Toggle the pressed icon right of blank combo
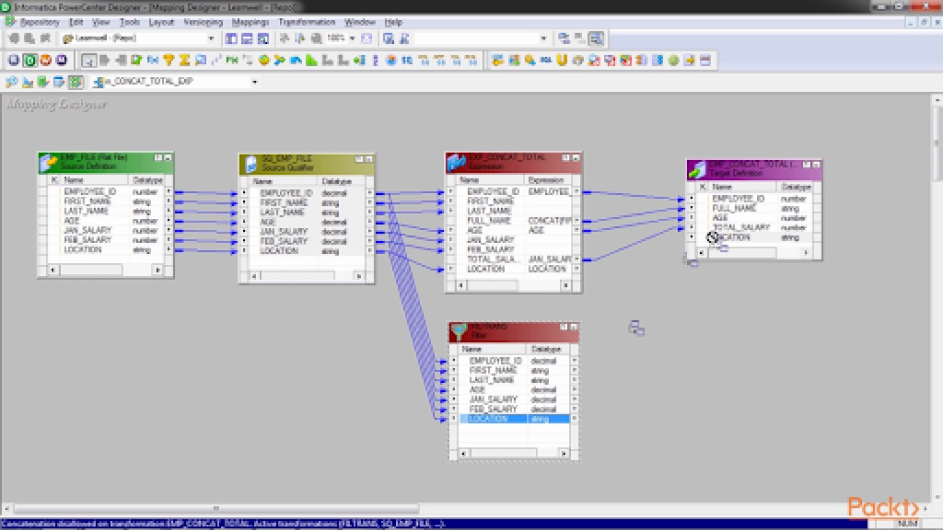This screenshot has height=530, width=943. tap(596, 39)
